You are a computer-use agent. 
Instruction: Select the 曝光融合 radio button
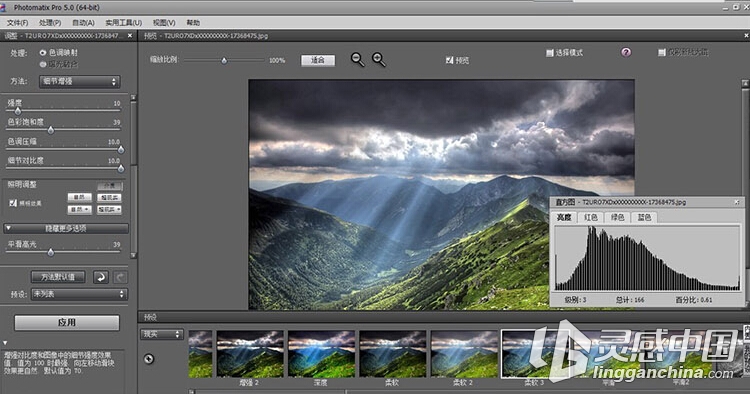pos(43,64)
